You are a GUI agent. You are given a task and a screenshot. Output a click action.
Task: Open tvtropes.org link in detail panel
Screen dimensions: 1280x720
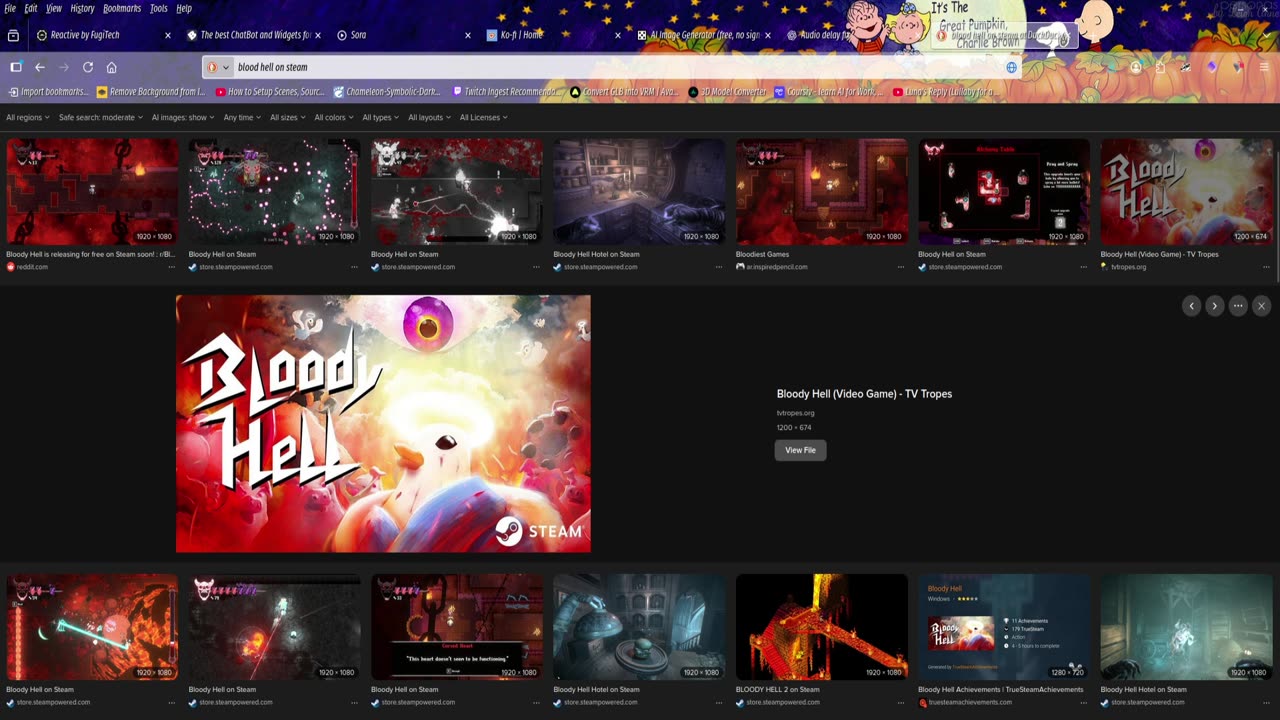[x=796, y=413]
